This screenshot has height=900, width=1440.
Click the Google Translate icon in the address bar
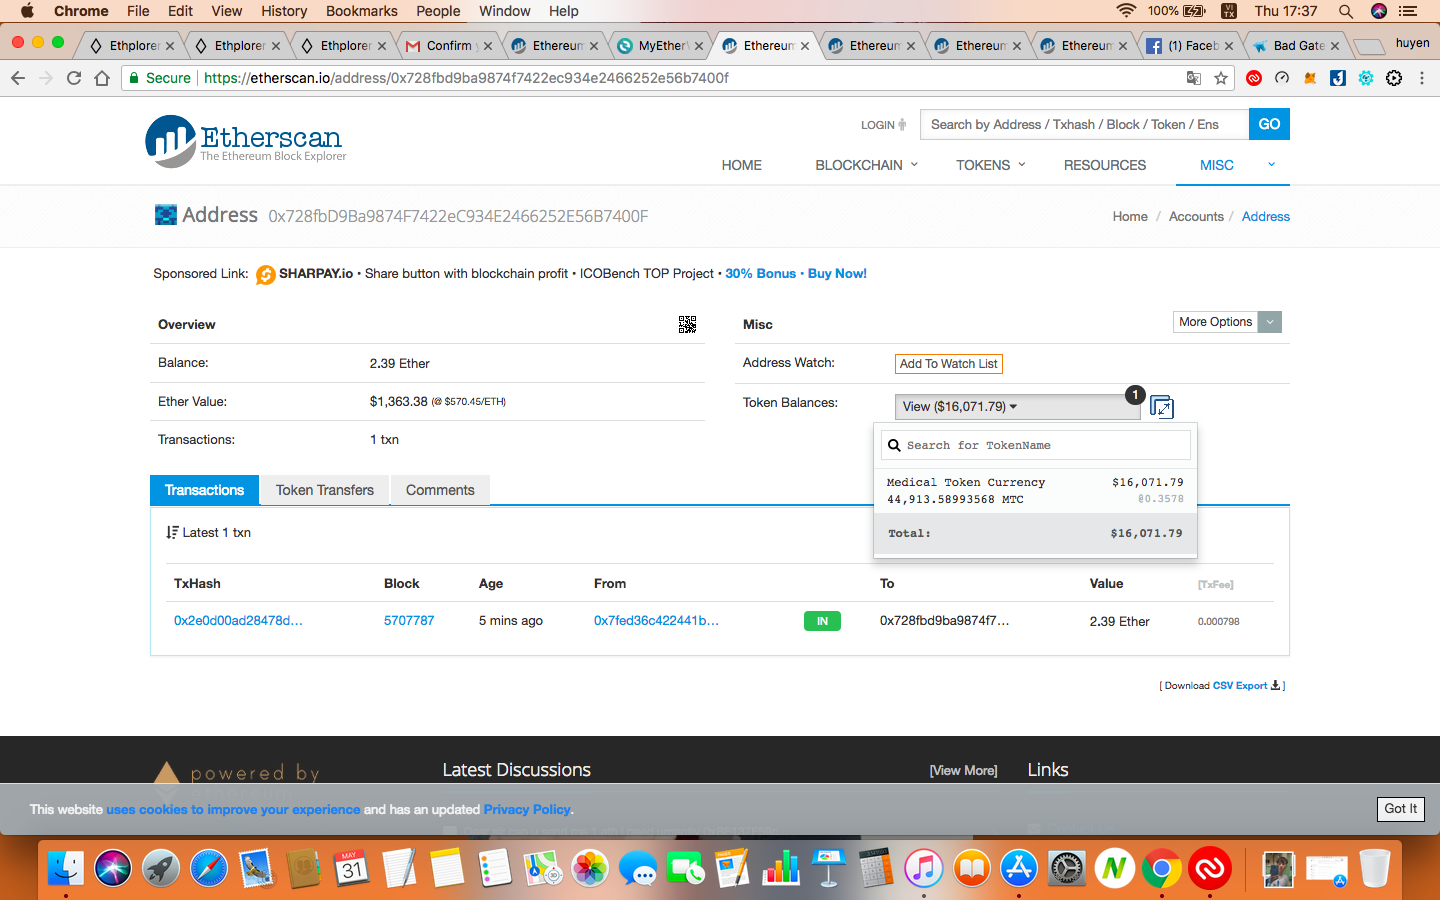click(1194, 78)
